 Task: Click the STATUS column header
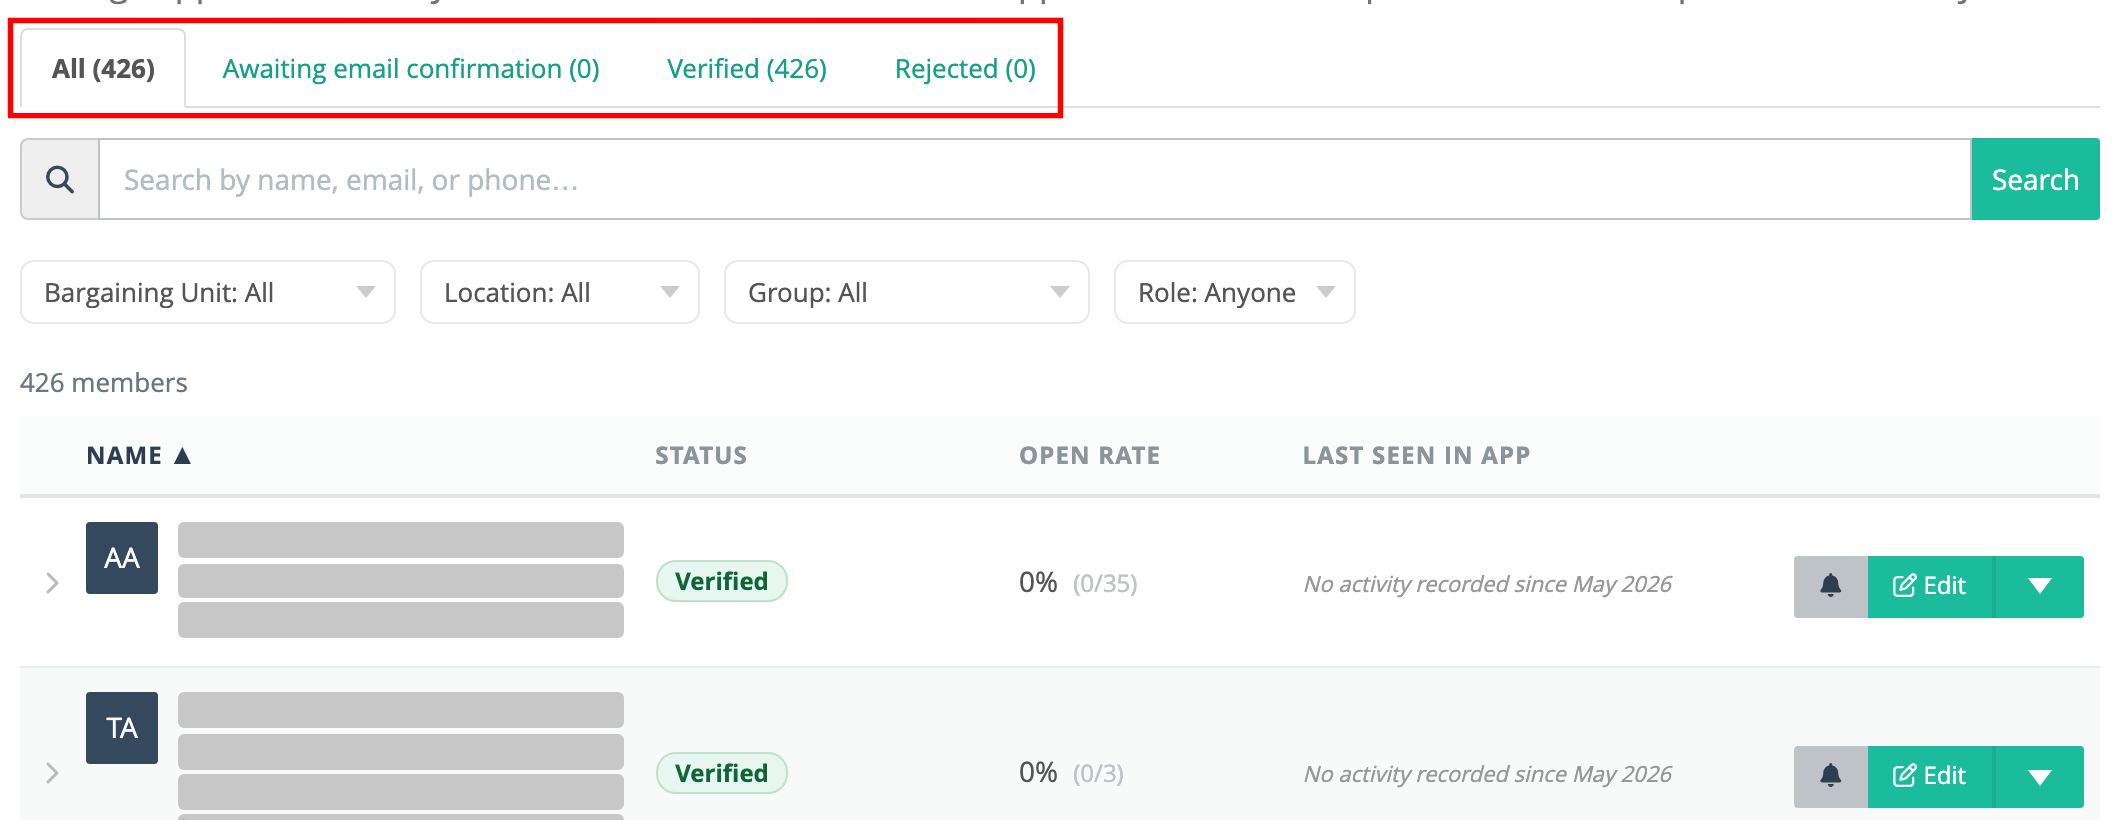[x=701, y=456]
